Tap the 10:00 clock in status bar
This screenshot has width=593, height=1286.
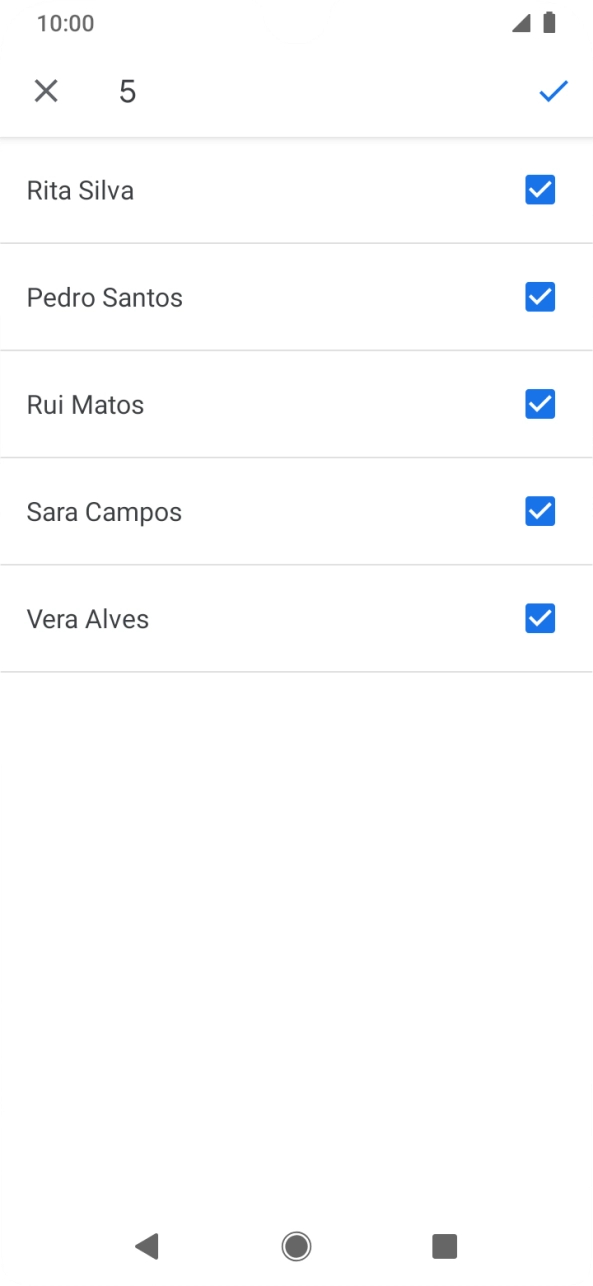pyautogui.click(x=66, y=23)
